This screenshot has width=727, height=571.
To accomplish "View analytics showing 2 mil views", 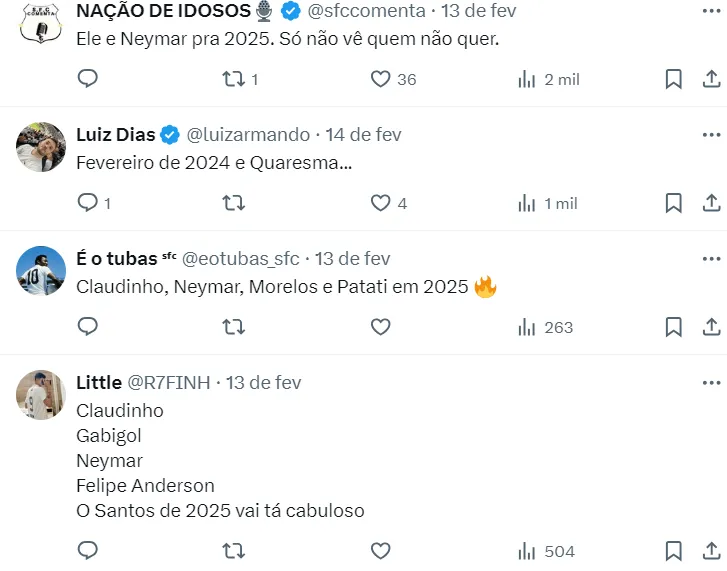I will (548, 79).
